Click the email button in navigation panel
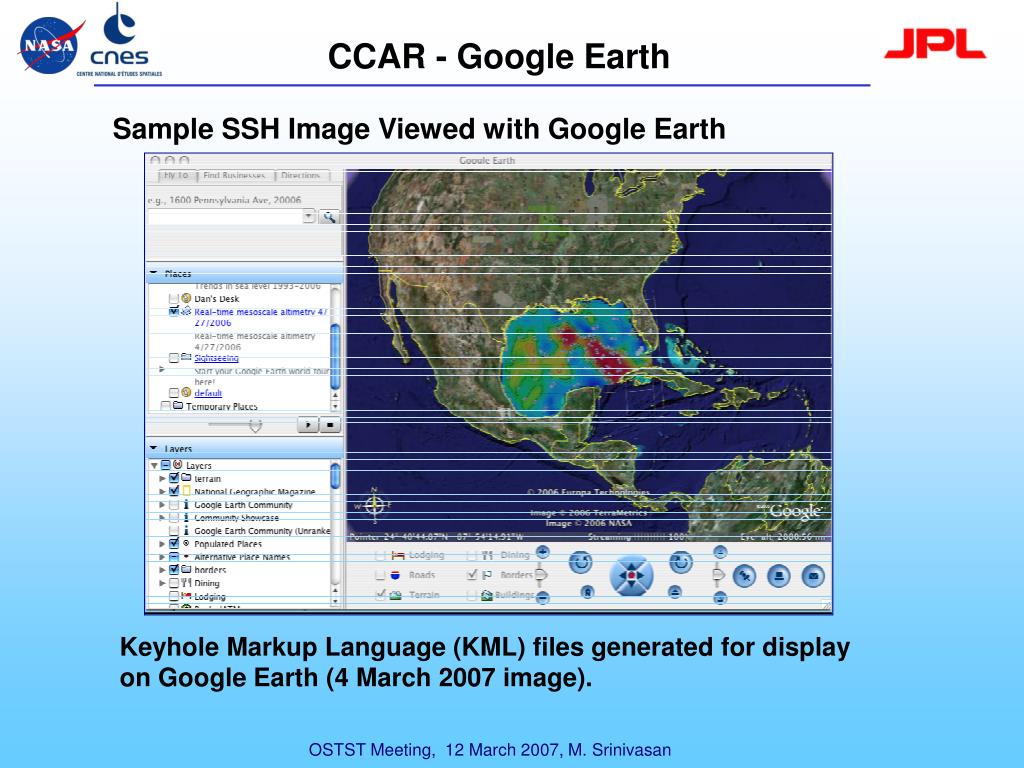1024x768 pixels. pyautogui.click(x=813, y=576)
